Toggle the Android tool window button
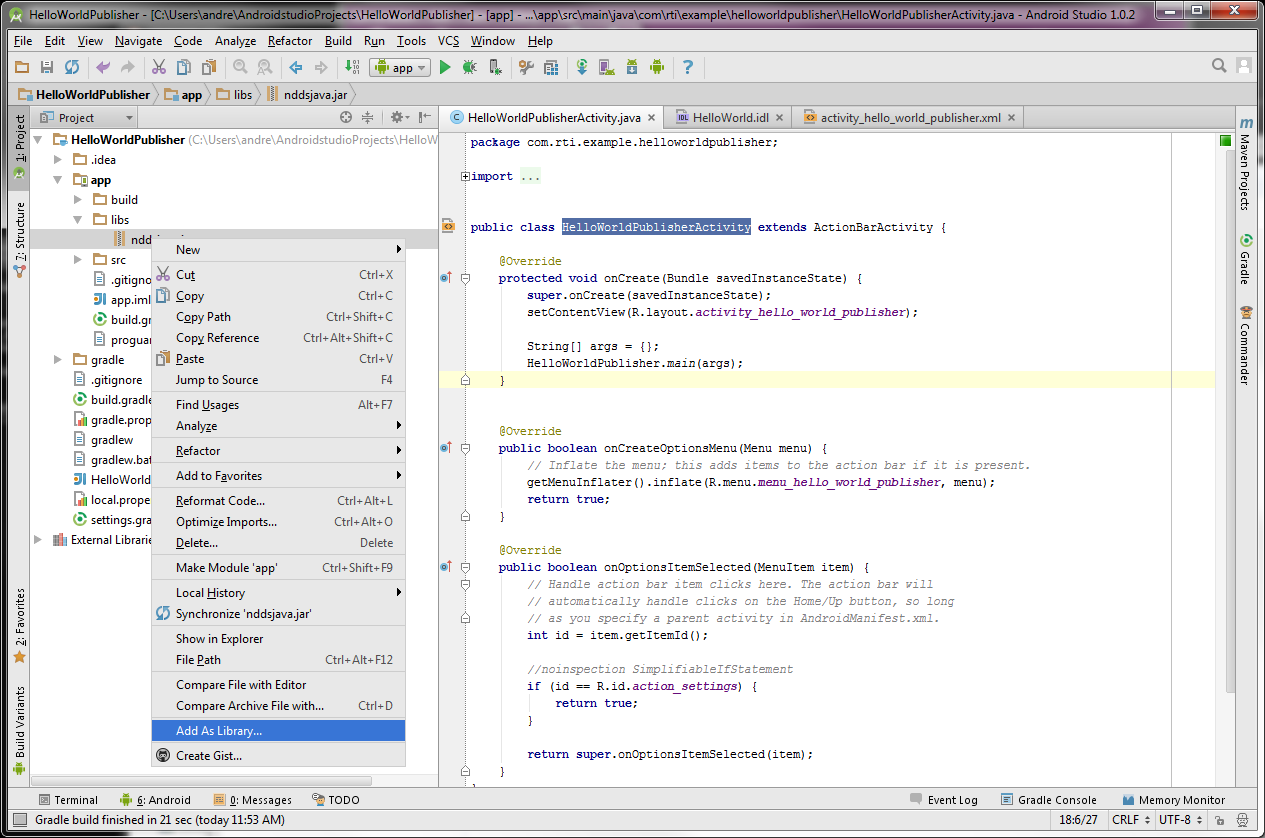Screen dimensions: 1265x838 pyautogui.click(x=154, y=800)
